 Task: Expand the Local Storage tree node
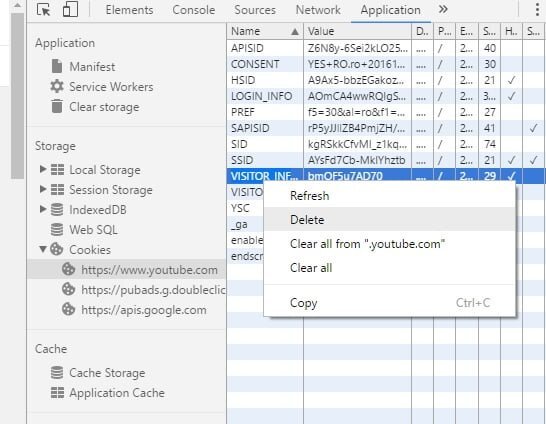click(x=43, y=169)
